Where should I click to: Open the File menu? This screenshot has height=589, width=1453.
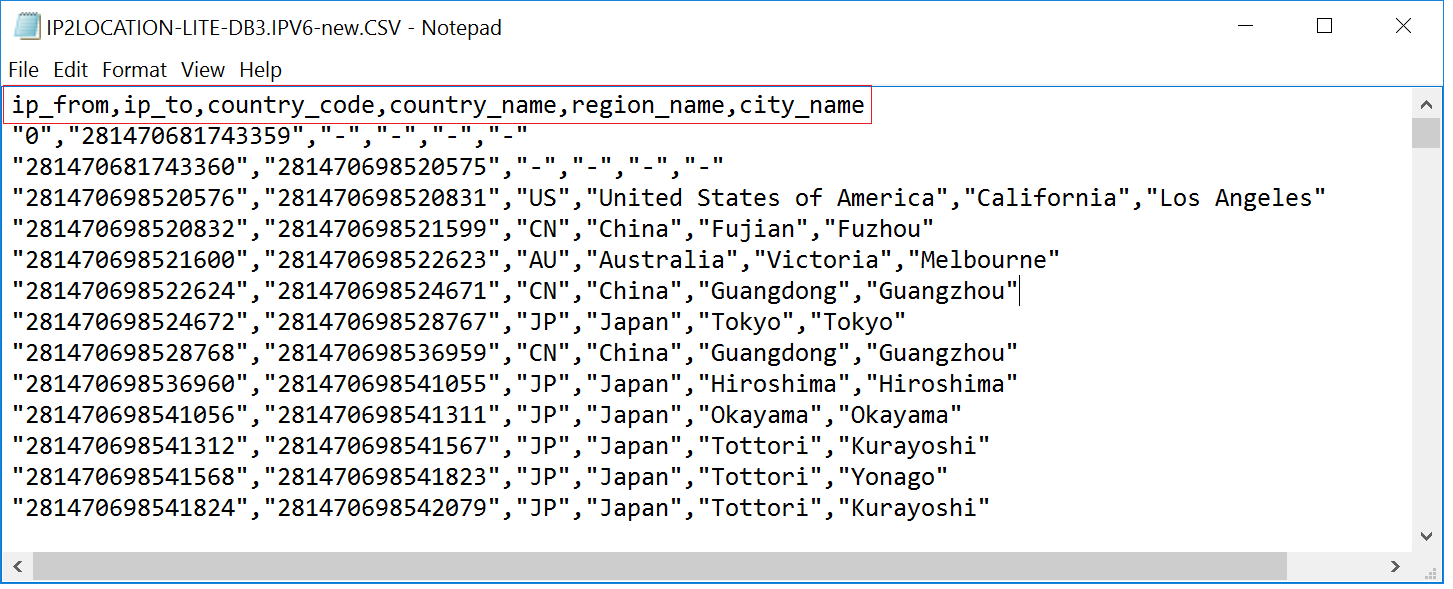23,70
